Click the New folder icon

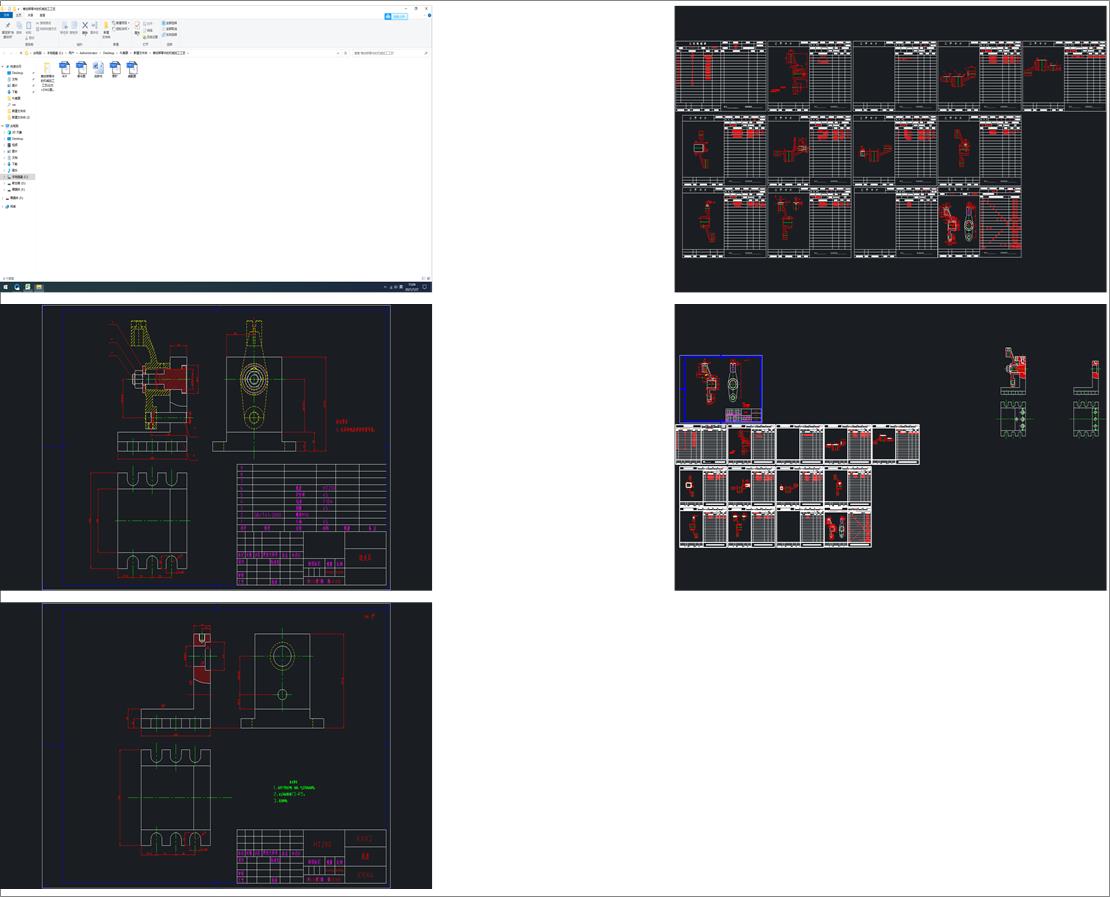point(106,27)
